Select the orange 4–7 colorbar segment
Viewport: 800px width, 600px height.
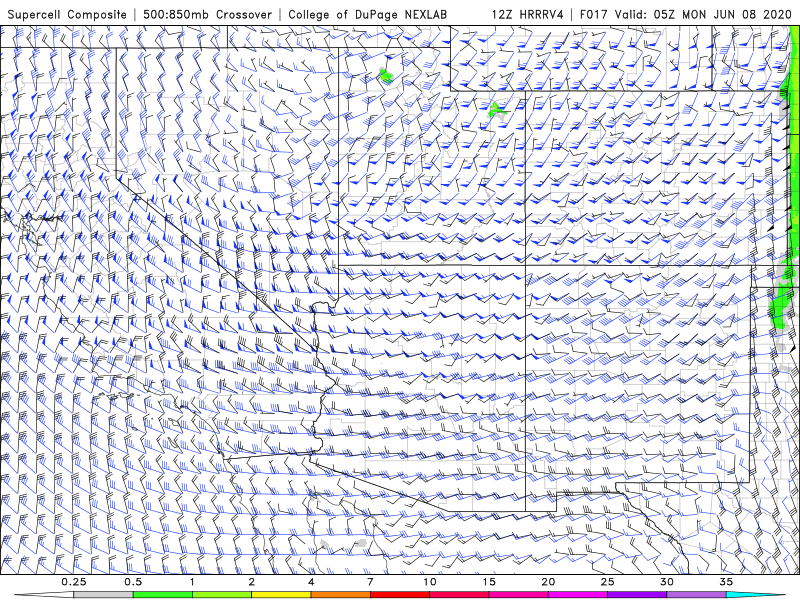point(340,595)
